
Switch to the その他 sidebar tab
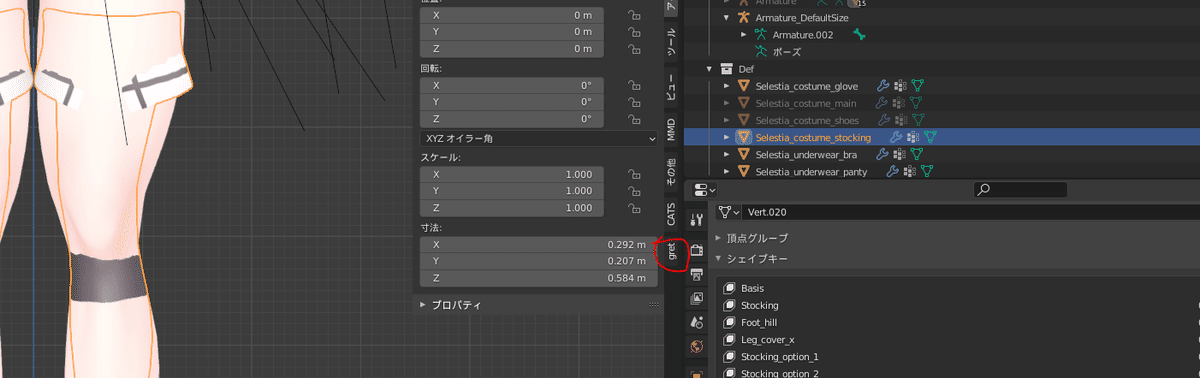[x=672, y=172]
